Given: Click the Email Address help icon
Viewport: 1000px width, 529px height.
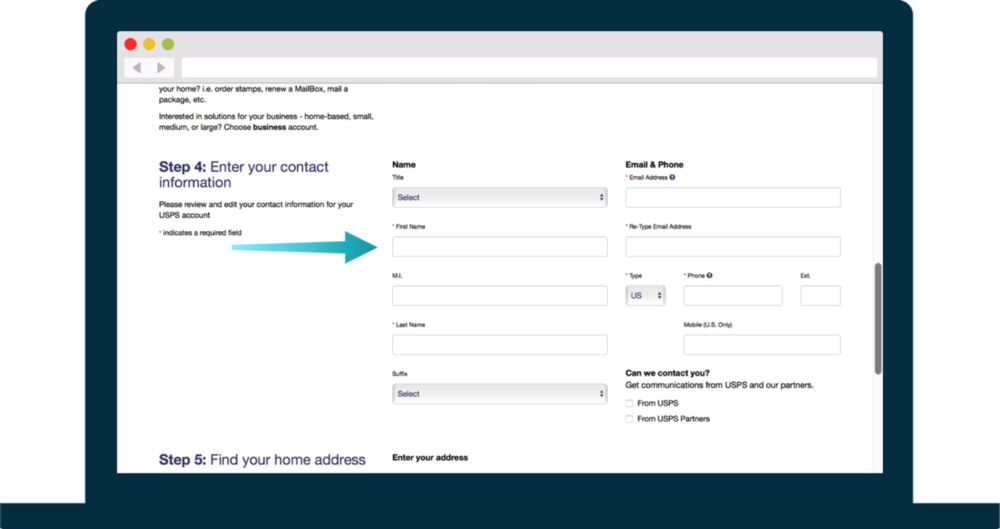Looking at the screenshot, I should pyautogui.click(x=672, y=177).
